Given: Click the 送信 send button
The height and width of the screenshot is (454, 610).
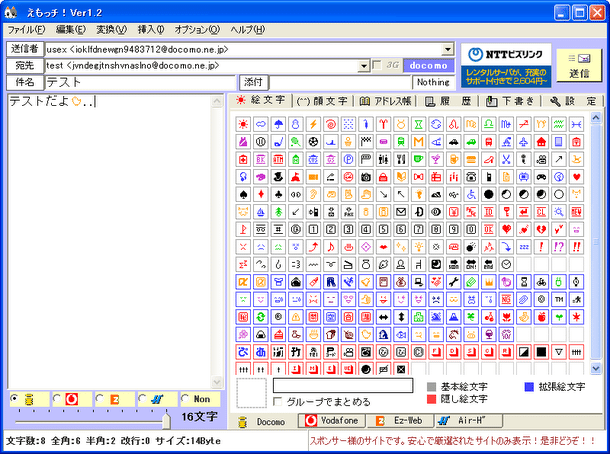Looking at the screenshot, I should point(579,65).
